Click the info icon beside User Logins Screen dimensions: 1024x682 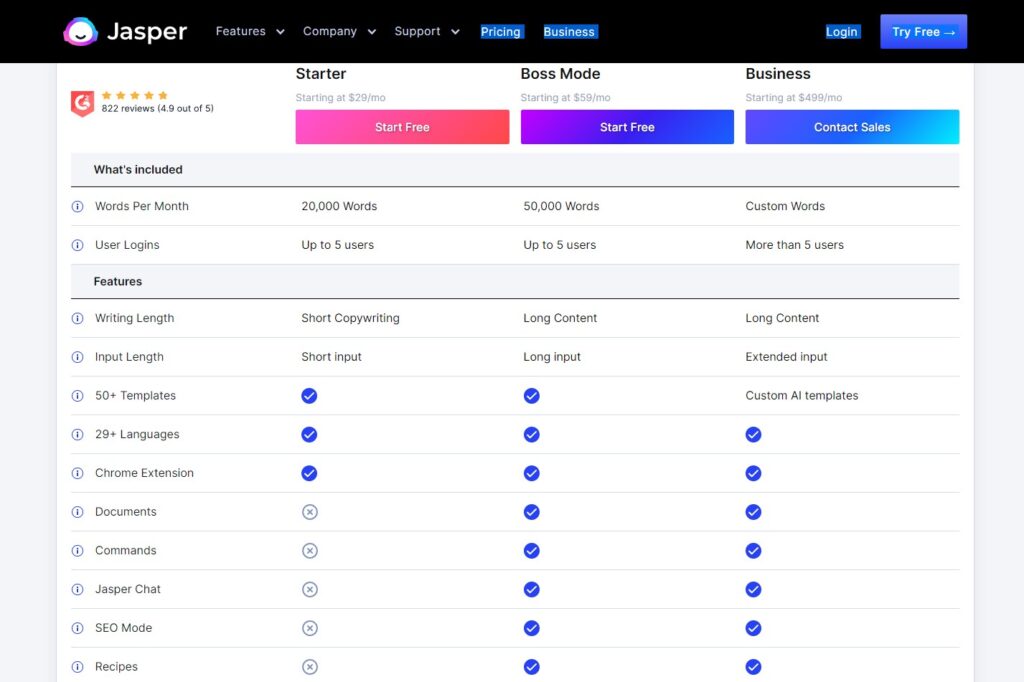pos(78,245)
